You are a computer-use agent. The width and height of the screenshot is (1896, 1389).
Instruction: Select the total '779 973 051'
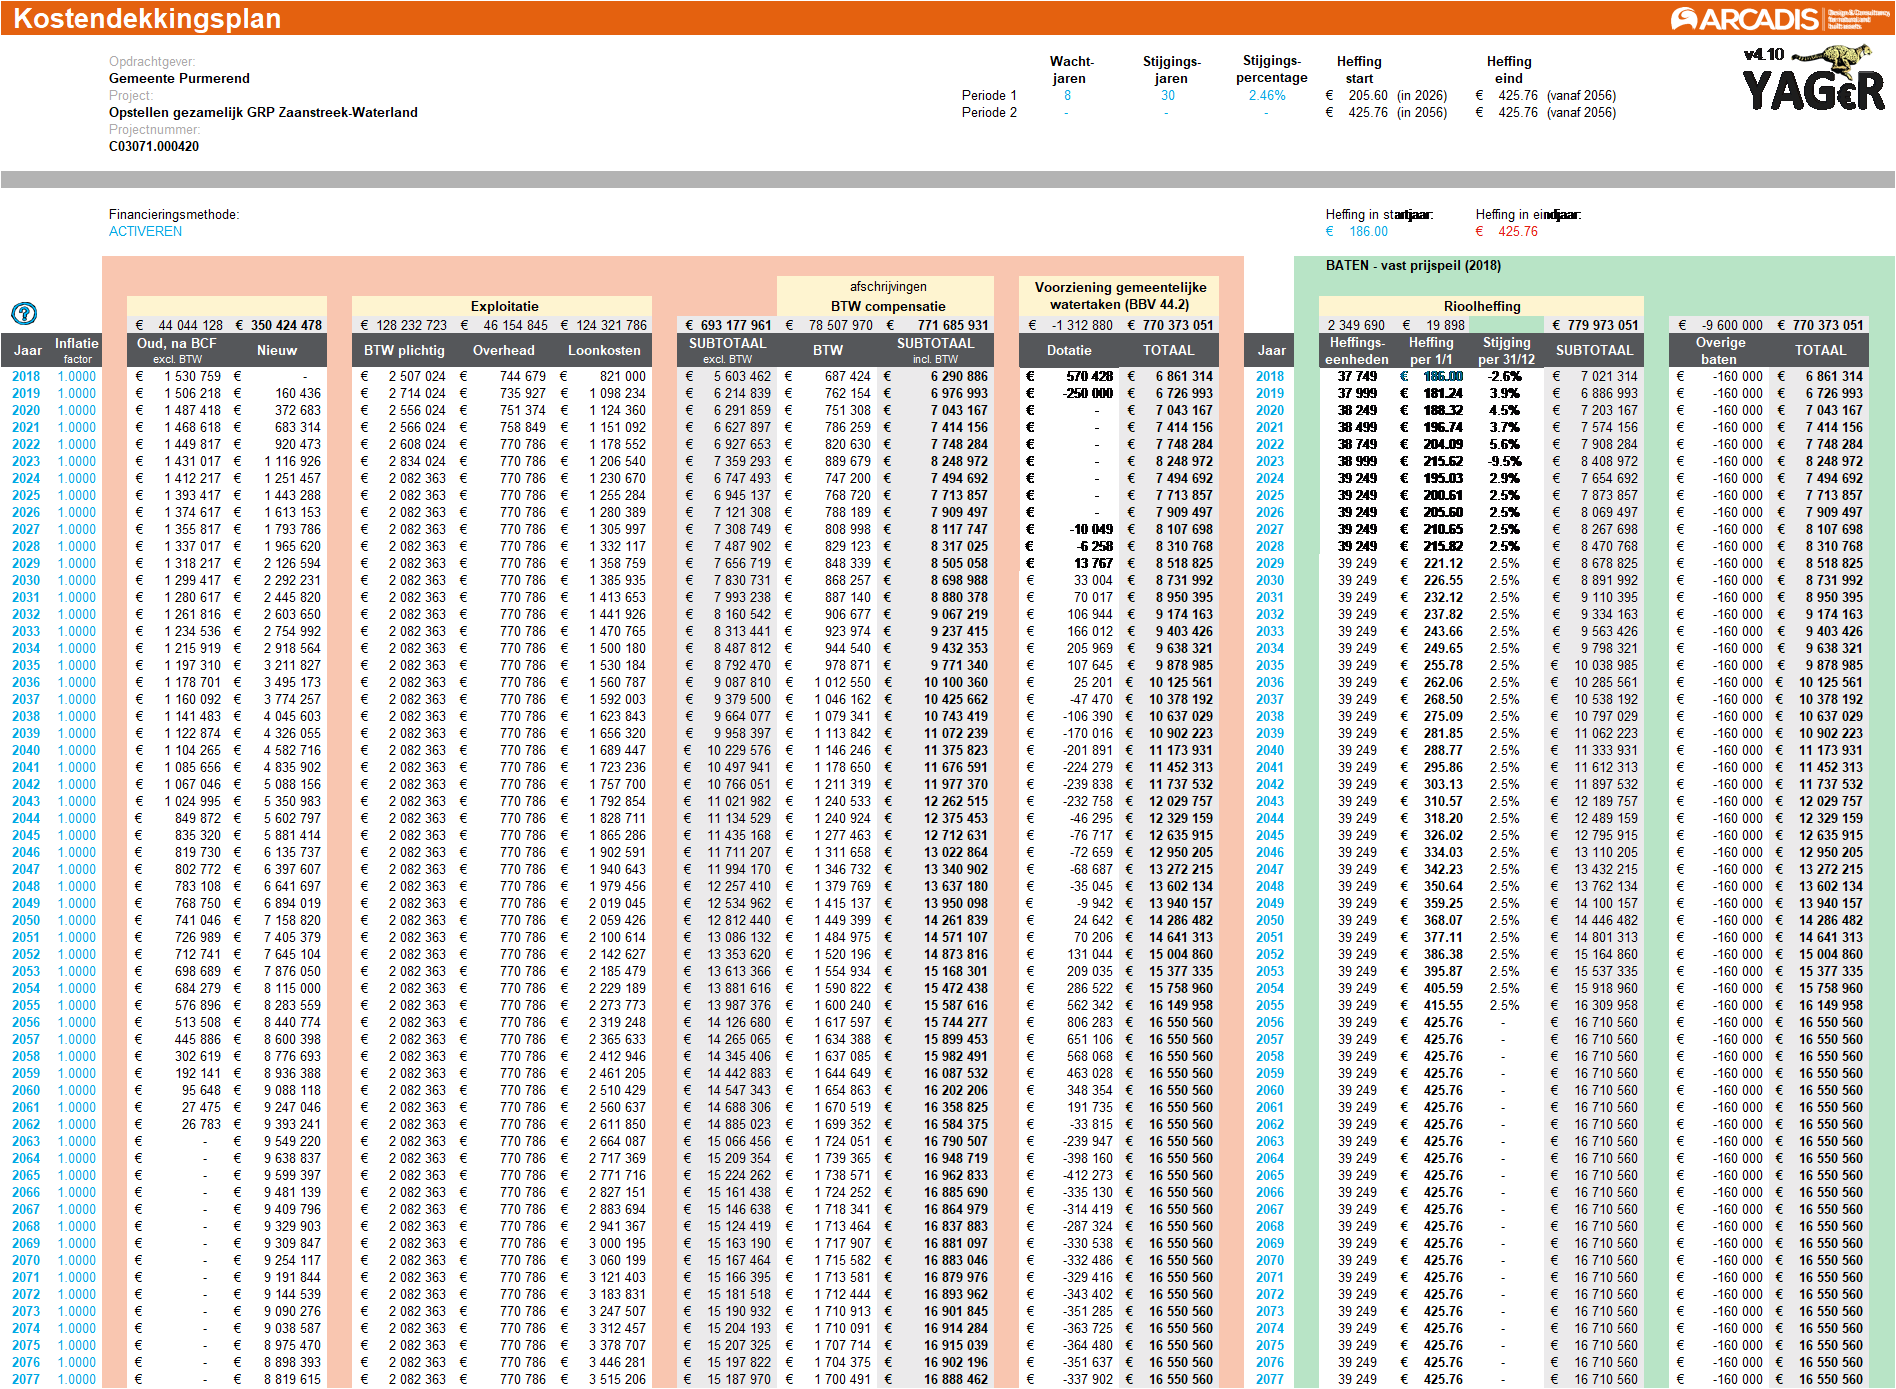(1602, 325)
